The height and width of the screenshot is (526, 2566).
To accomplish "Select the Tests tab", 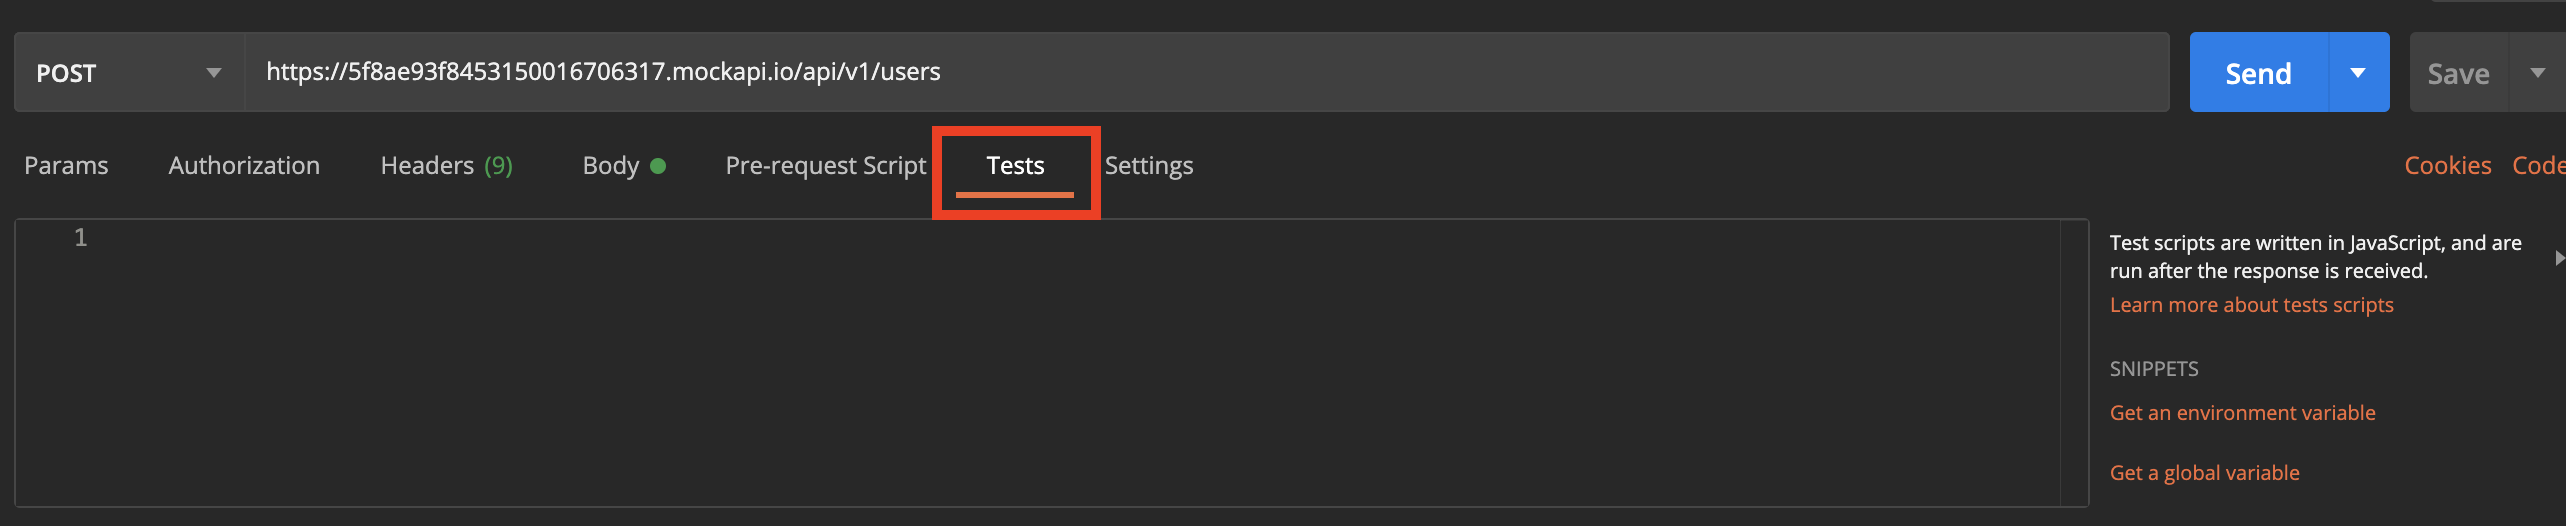I will [1015, 166].
